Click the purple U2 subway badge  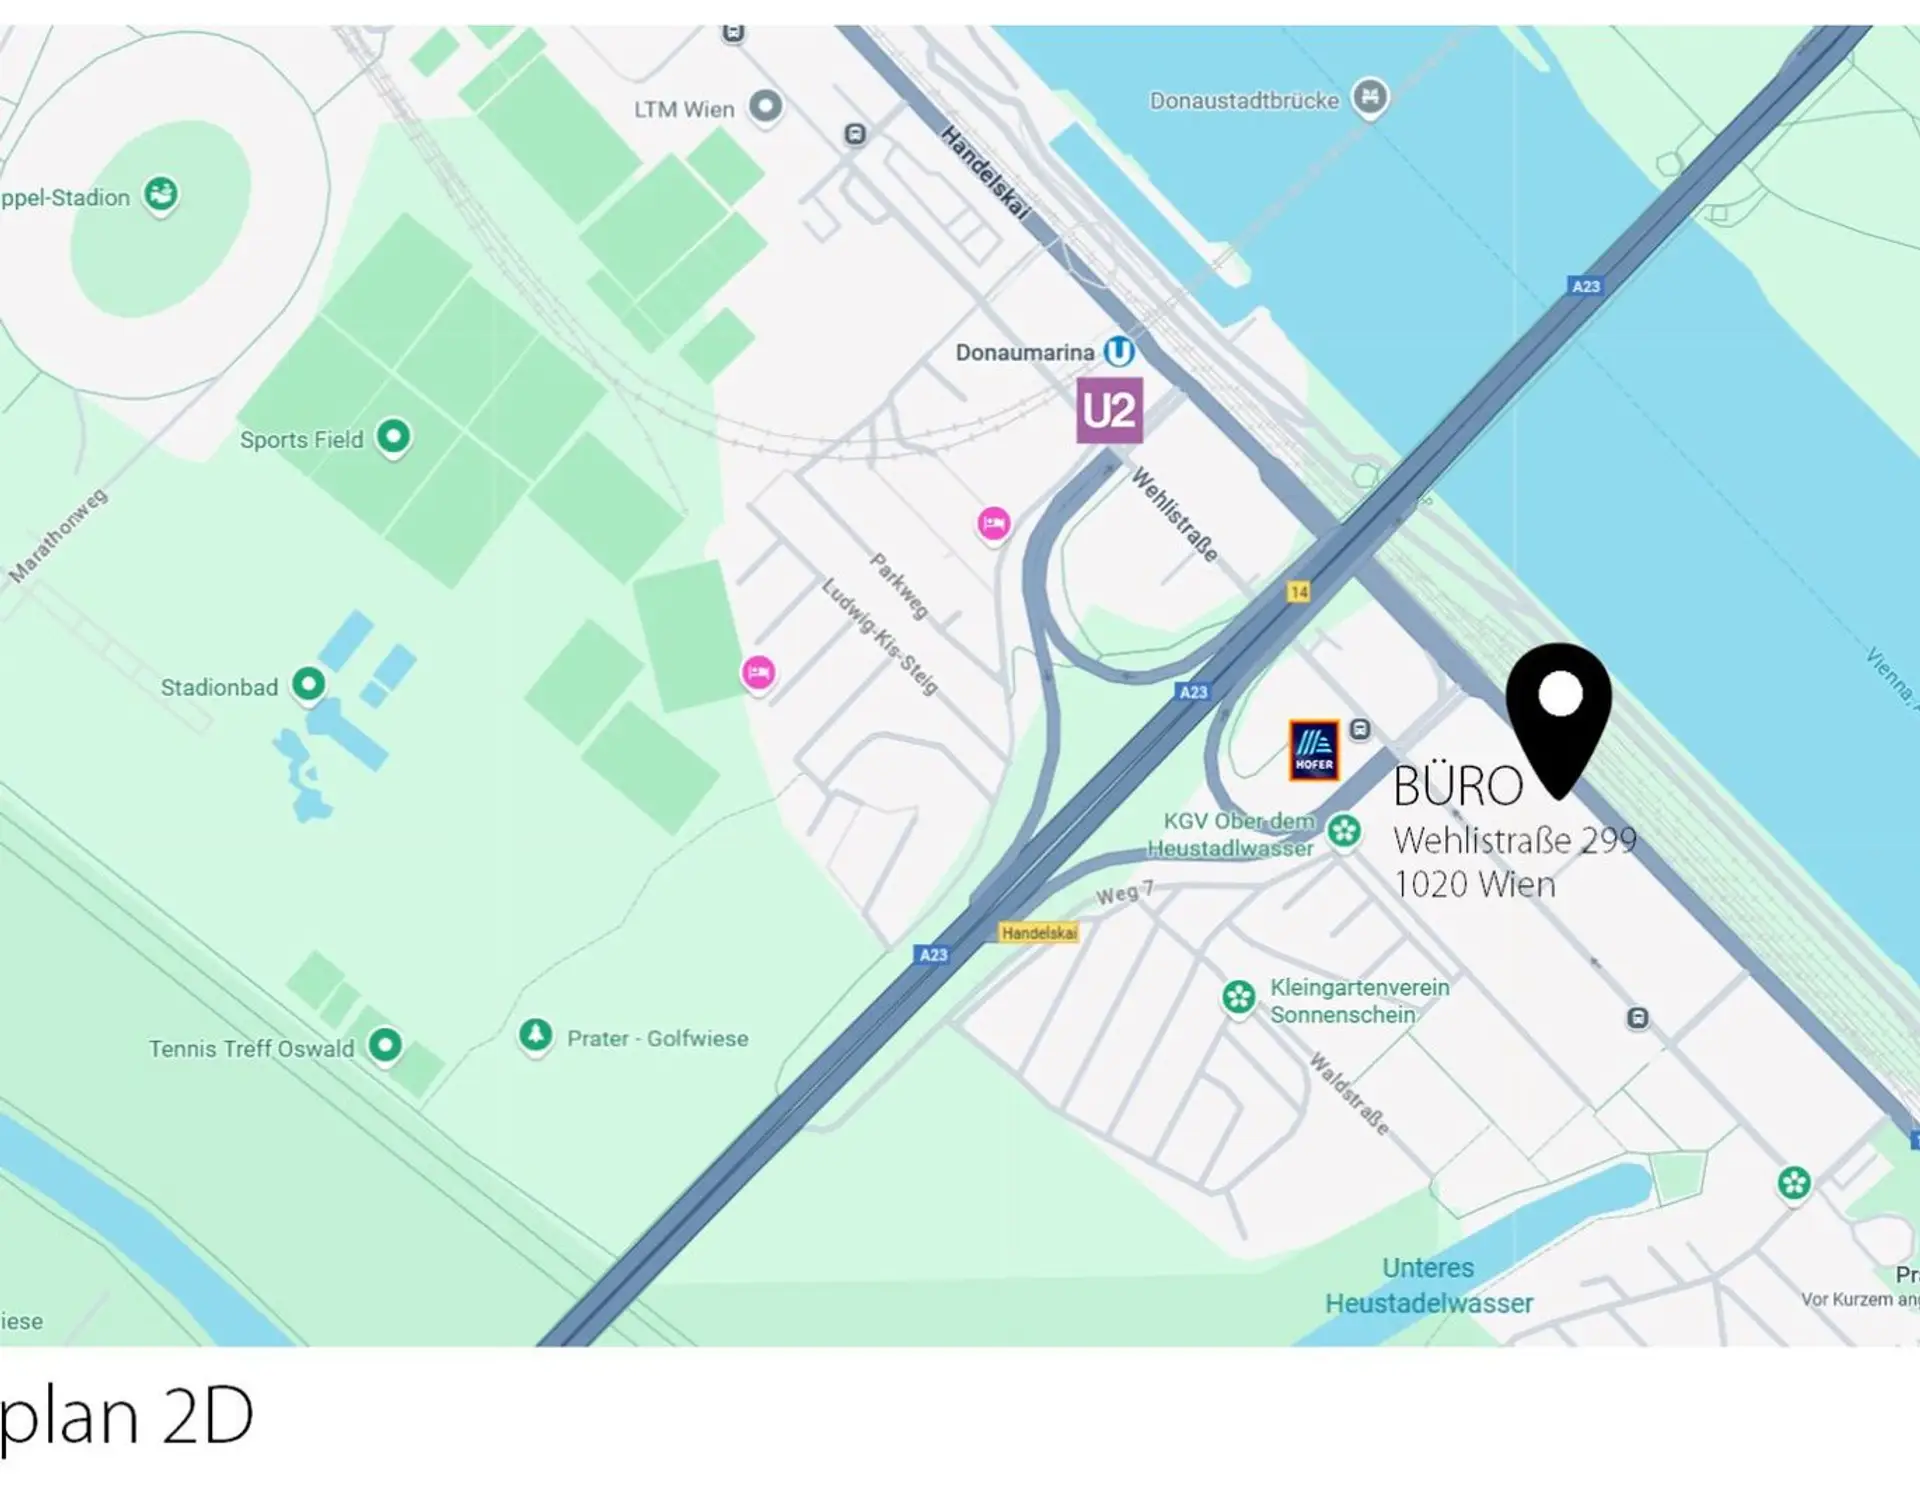[1109, 410]
